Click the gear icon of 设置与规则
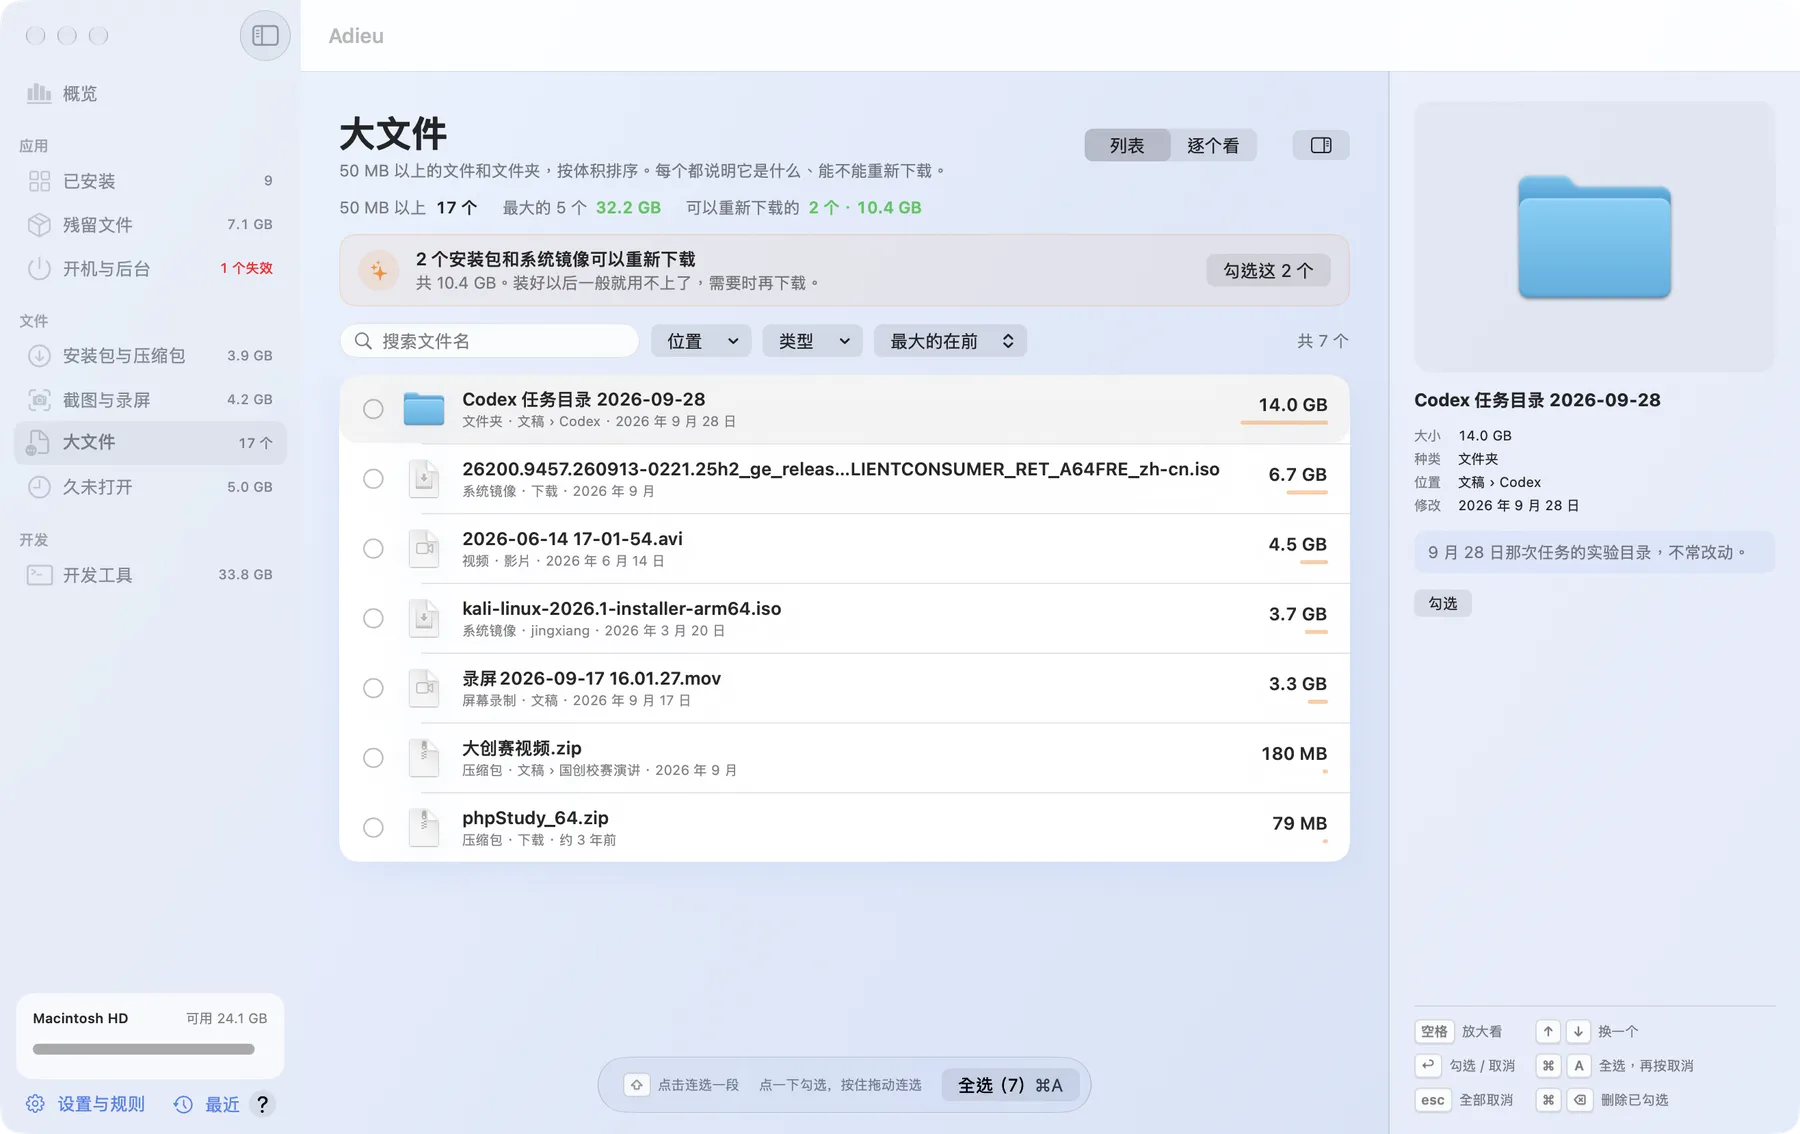This screenshot has width=1800, height=1134. (x=35, y=1104)
